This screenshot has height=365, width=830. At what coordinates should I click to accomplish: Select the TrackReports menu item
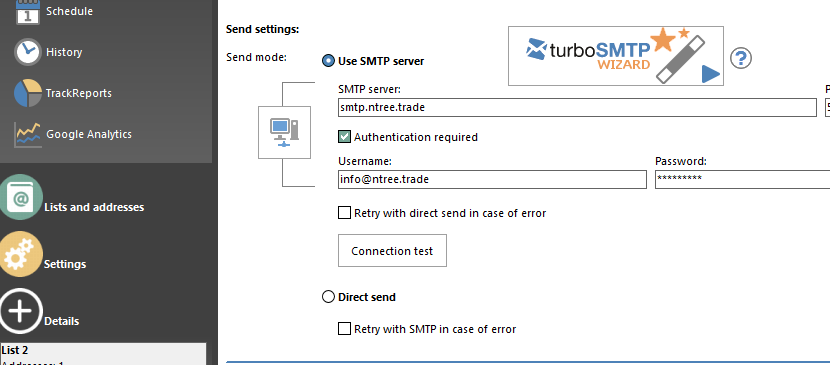(79, 93)
